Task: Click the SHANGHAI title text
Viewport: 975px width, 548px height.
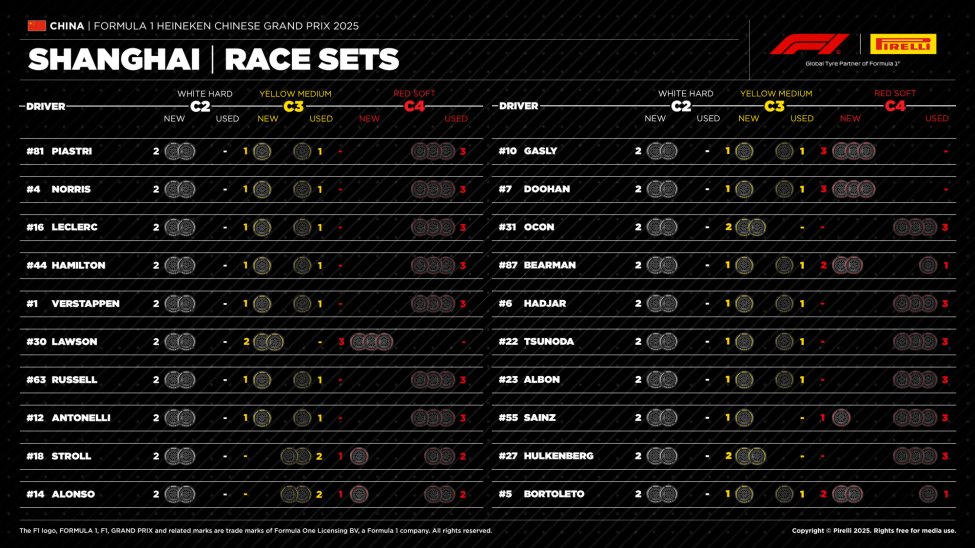Action: (x=112, y=60)
